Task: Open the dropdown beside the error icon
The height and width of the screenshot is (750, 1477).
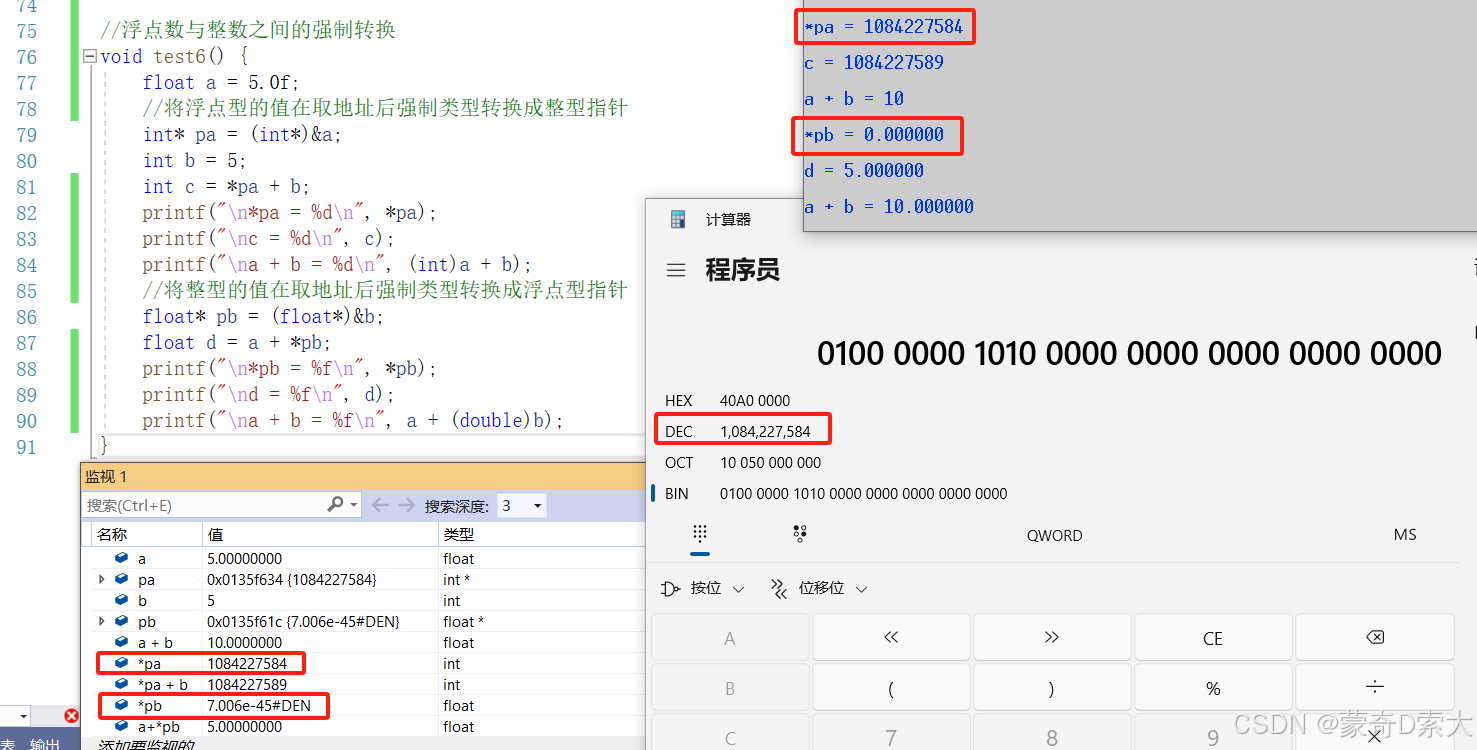Action: [22, 716]
